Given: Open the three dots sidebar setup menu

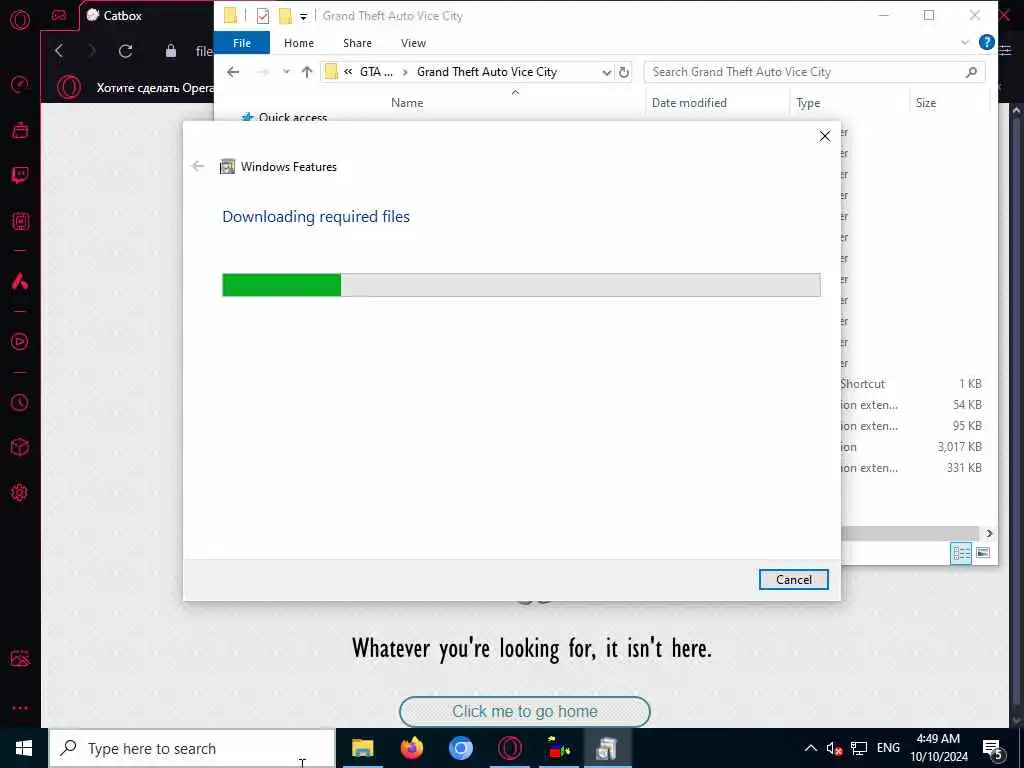Looking at the screenshot, I should coord(20,708).
